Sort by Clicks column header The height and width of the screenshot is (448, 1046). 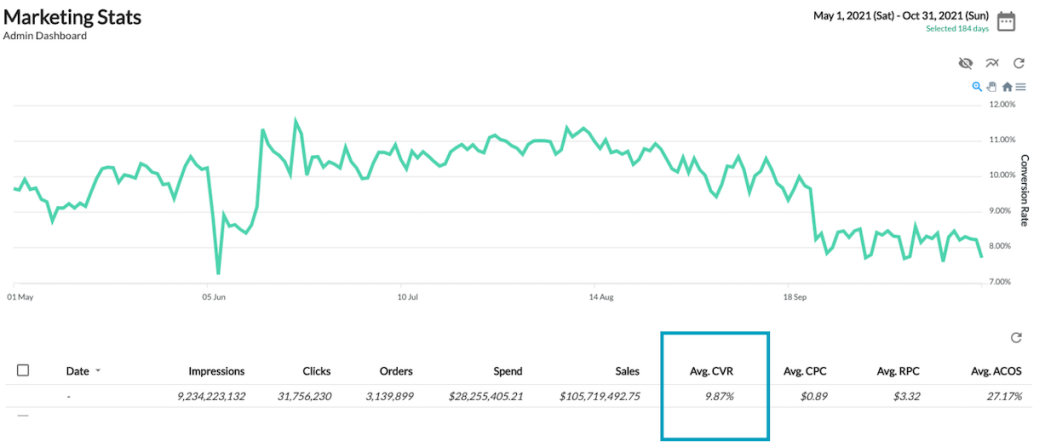318,371
